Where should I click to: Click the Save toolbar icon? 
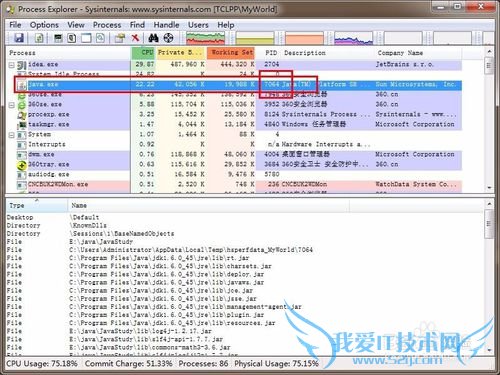tap(19, 38)
